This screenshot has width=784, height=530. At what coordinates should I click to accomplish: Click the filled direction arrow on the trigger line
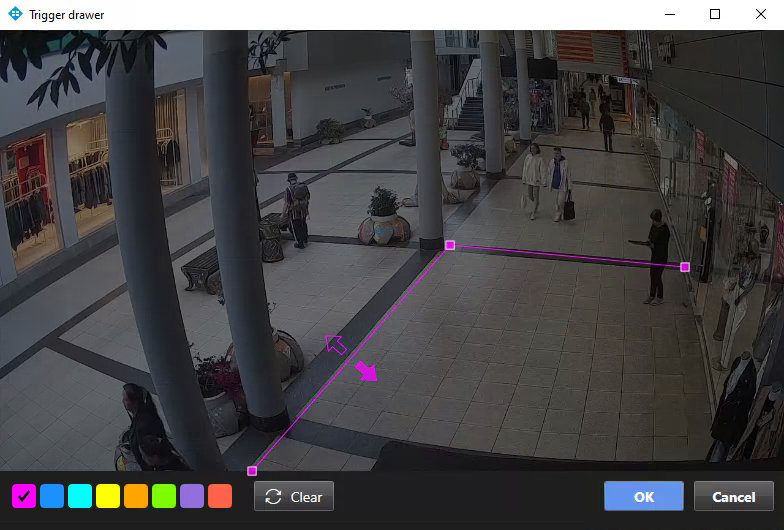click(366, 372)
